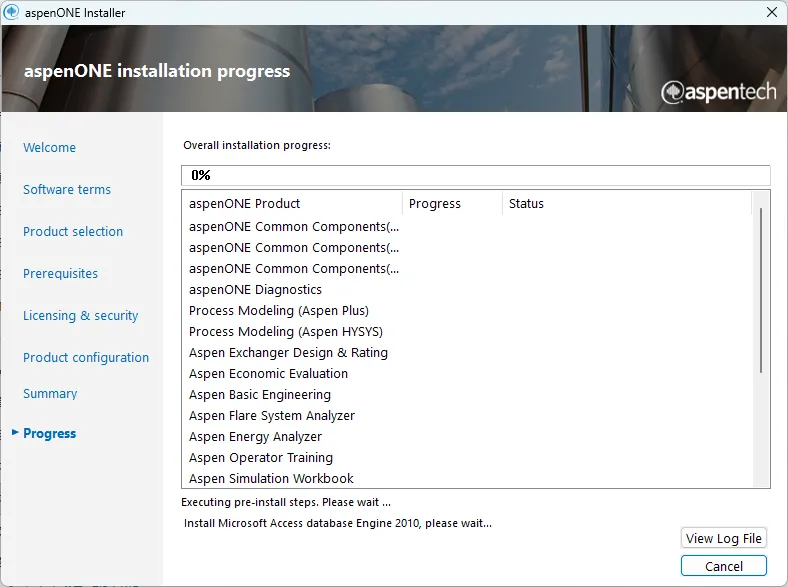Image resolution: width=788 pixels, height=587 pixels.
Task: Click the Status column header
Action: 526,203
